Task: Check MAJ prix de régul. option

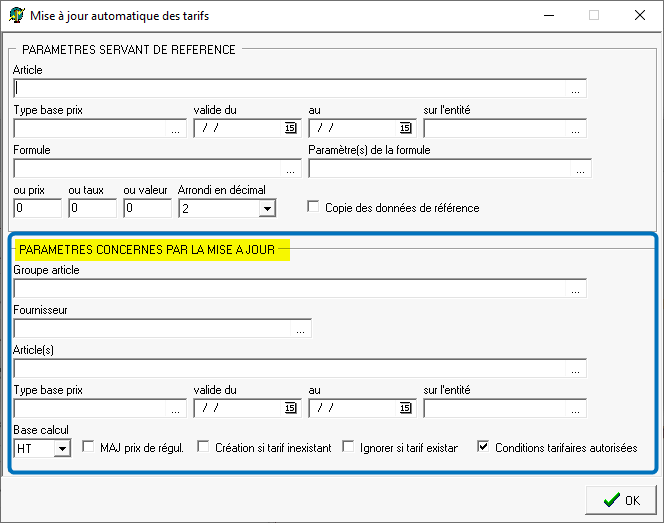Action: pos(88,447)
